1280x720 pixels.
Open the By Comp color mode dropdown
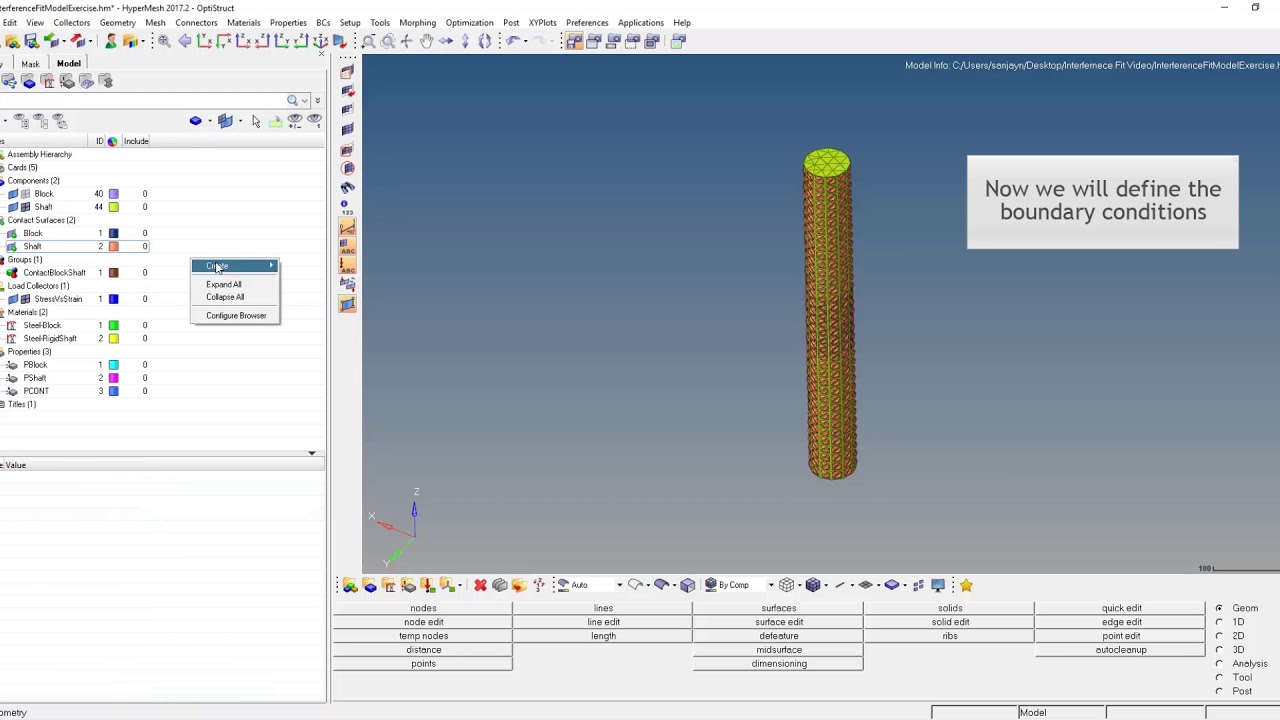(x=770, y=585)
